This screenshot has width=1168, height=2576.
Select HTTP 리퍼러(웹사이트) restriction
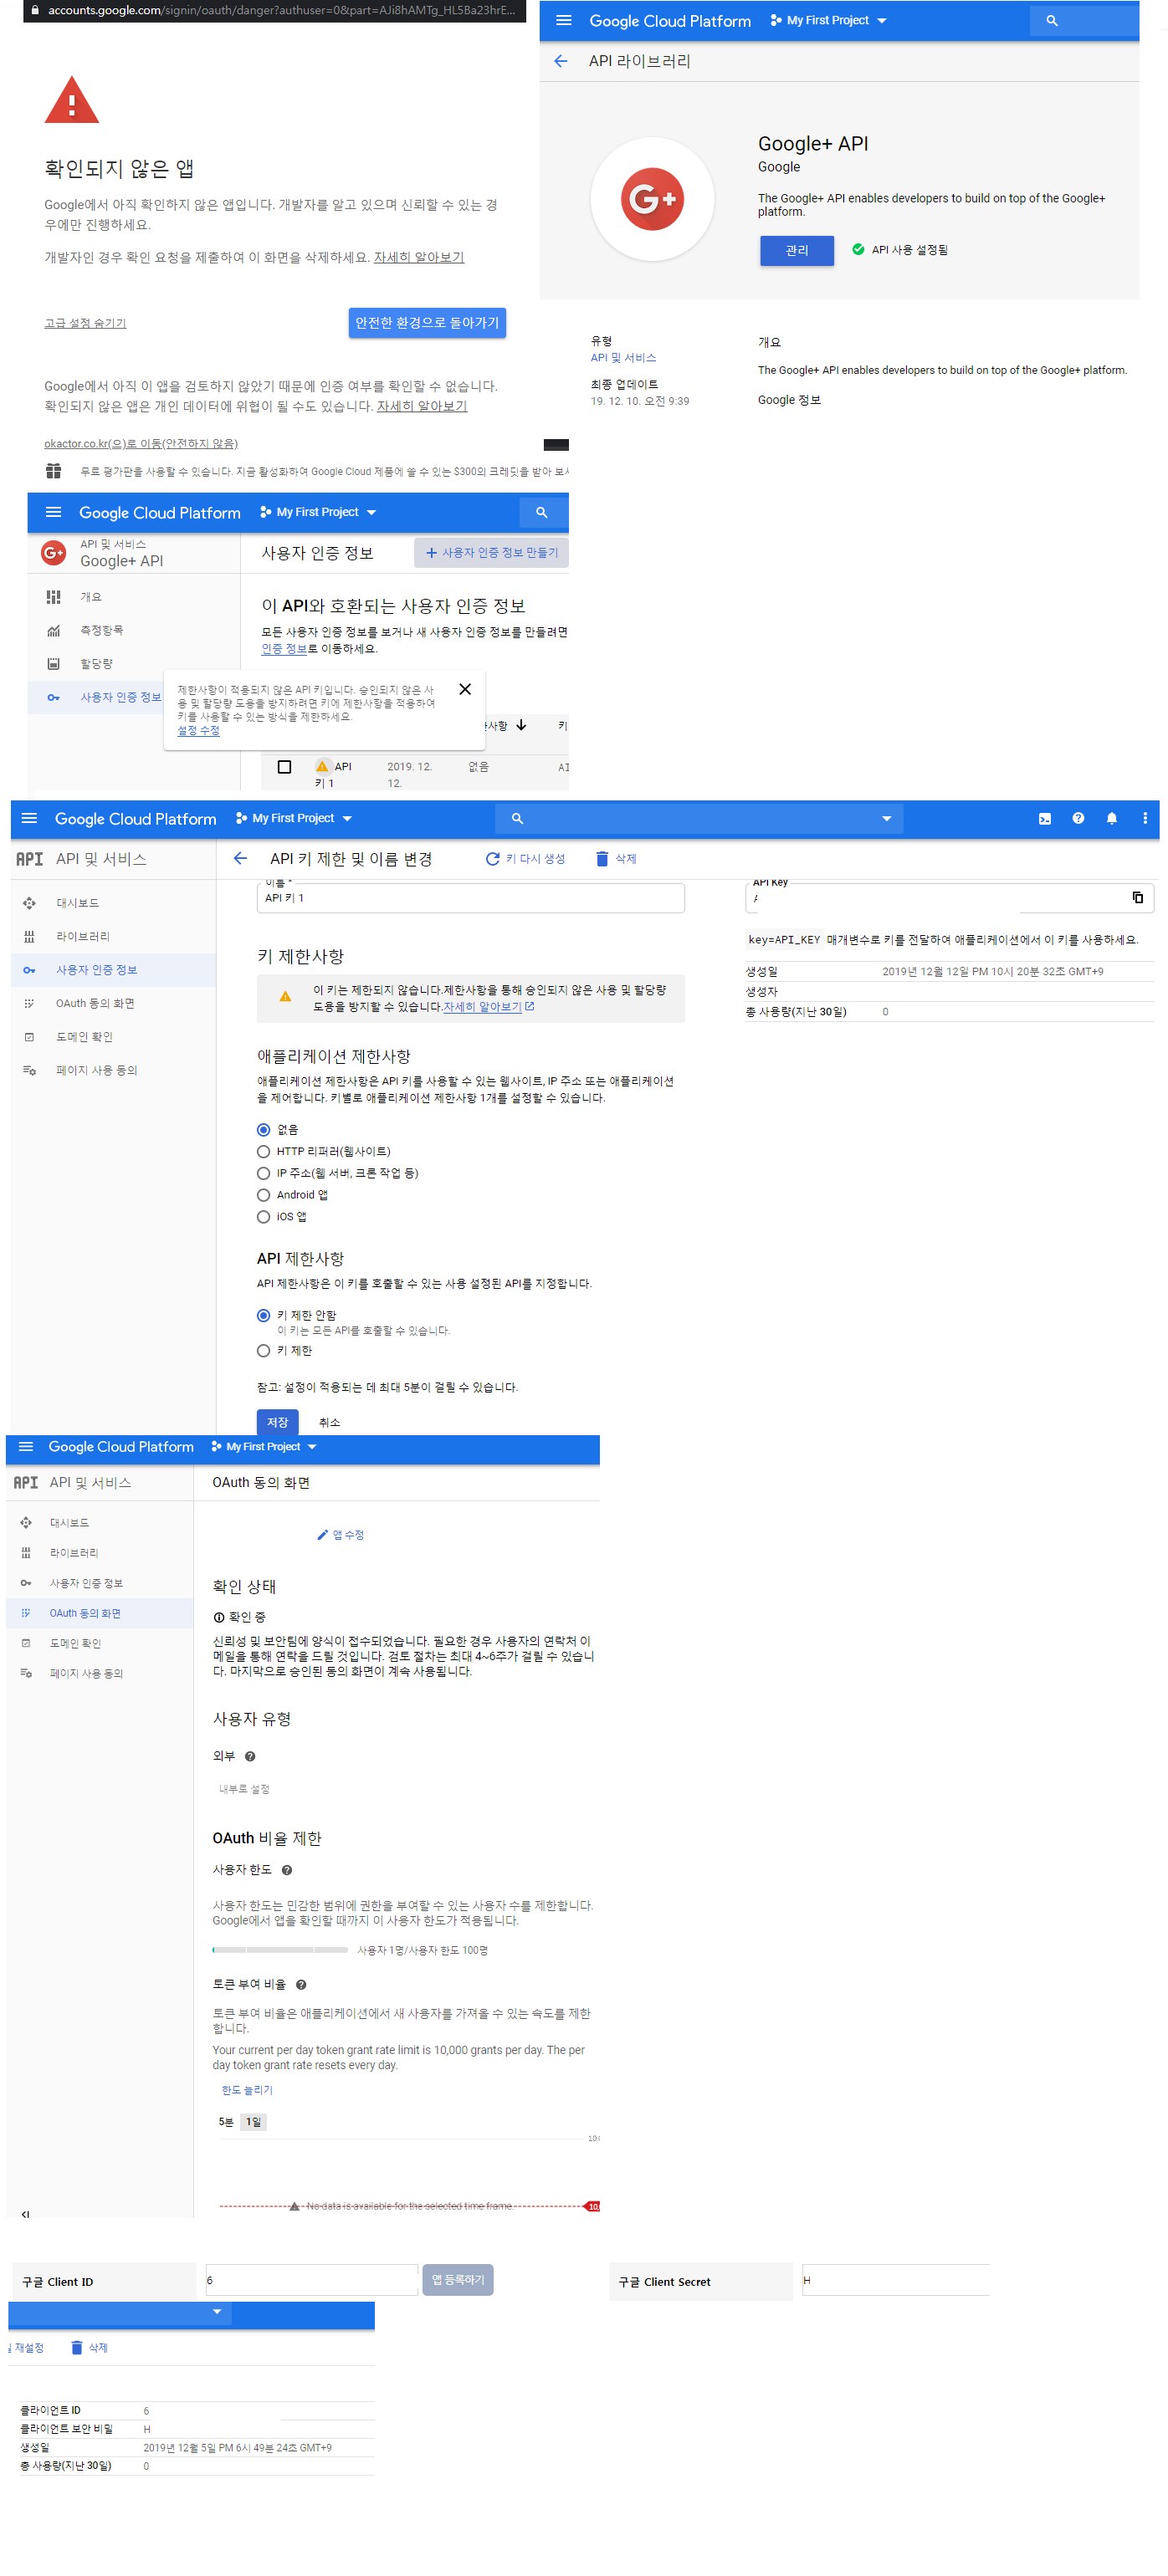tap(264, 1152)
